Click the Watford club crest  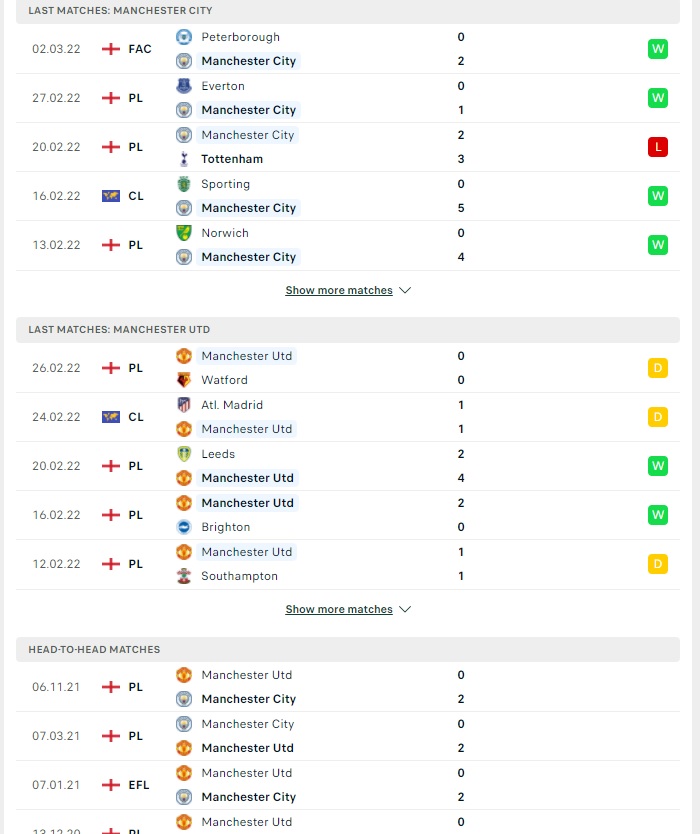click(x=184, y=380)
